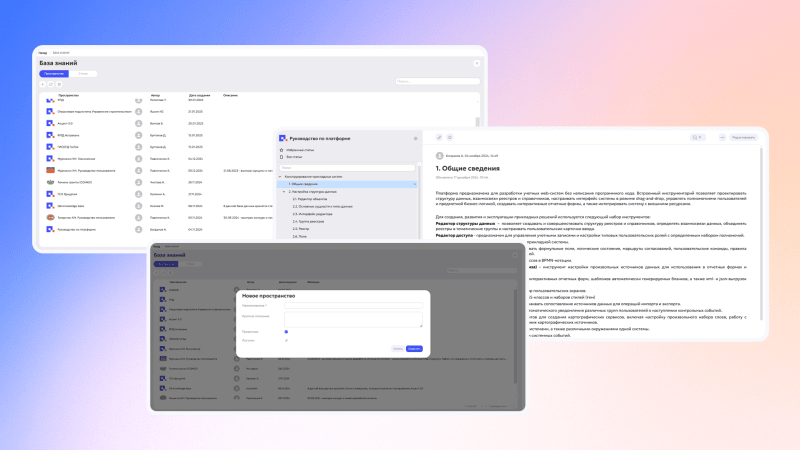The height and width of the screenshot is (450, 800).
Task: Click the search field in the top knowledge base window
Action: click(437, 83)
